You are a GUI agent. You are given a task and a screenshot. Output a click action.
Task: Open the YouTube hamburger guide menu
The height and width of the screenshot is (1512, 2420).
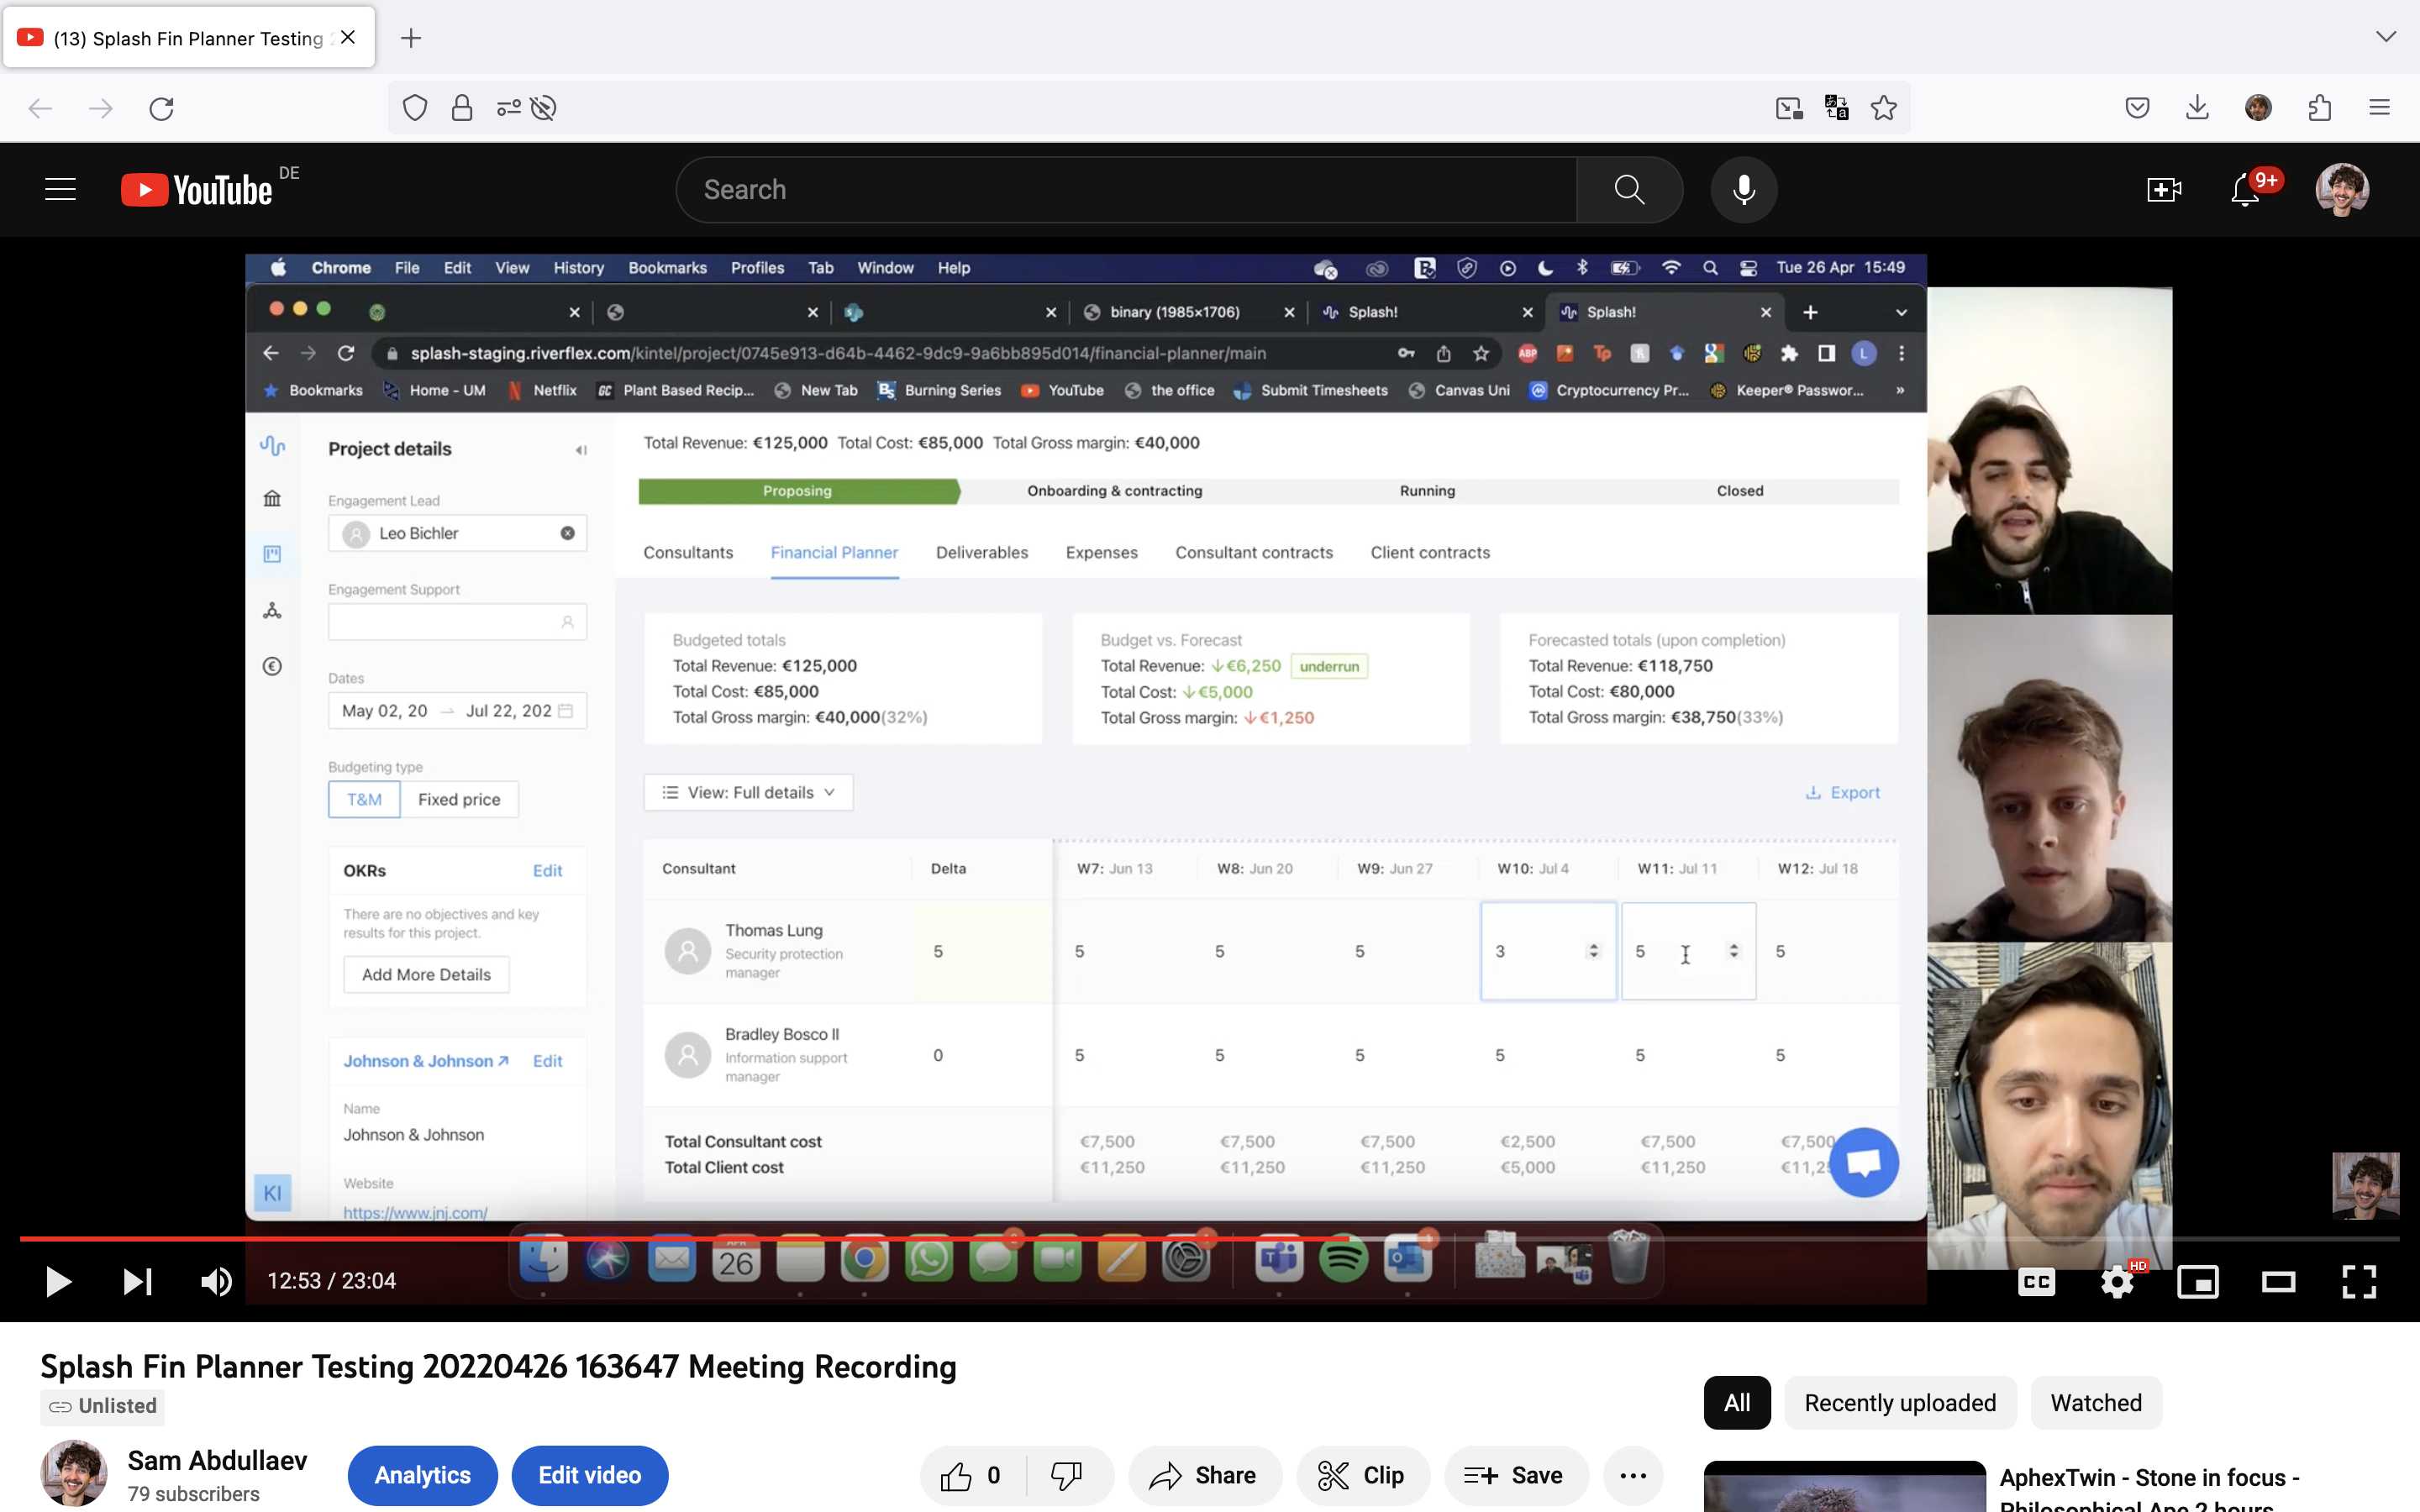[x=60, y=190]
